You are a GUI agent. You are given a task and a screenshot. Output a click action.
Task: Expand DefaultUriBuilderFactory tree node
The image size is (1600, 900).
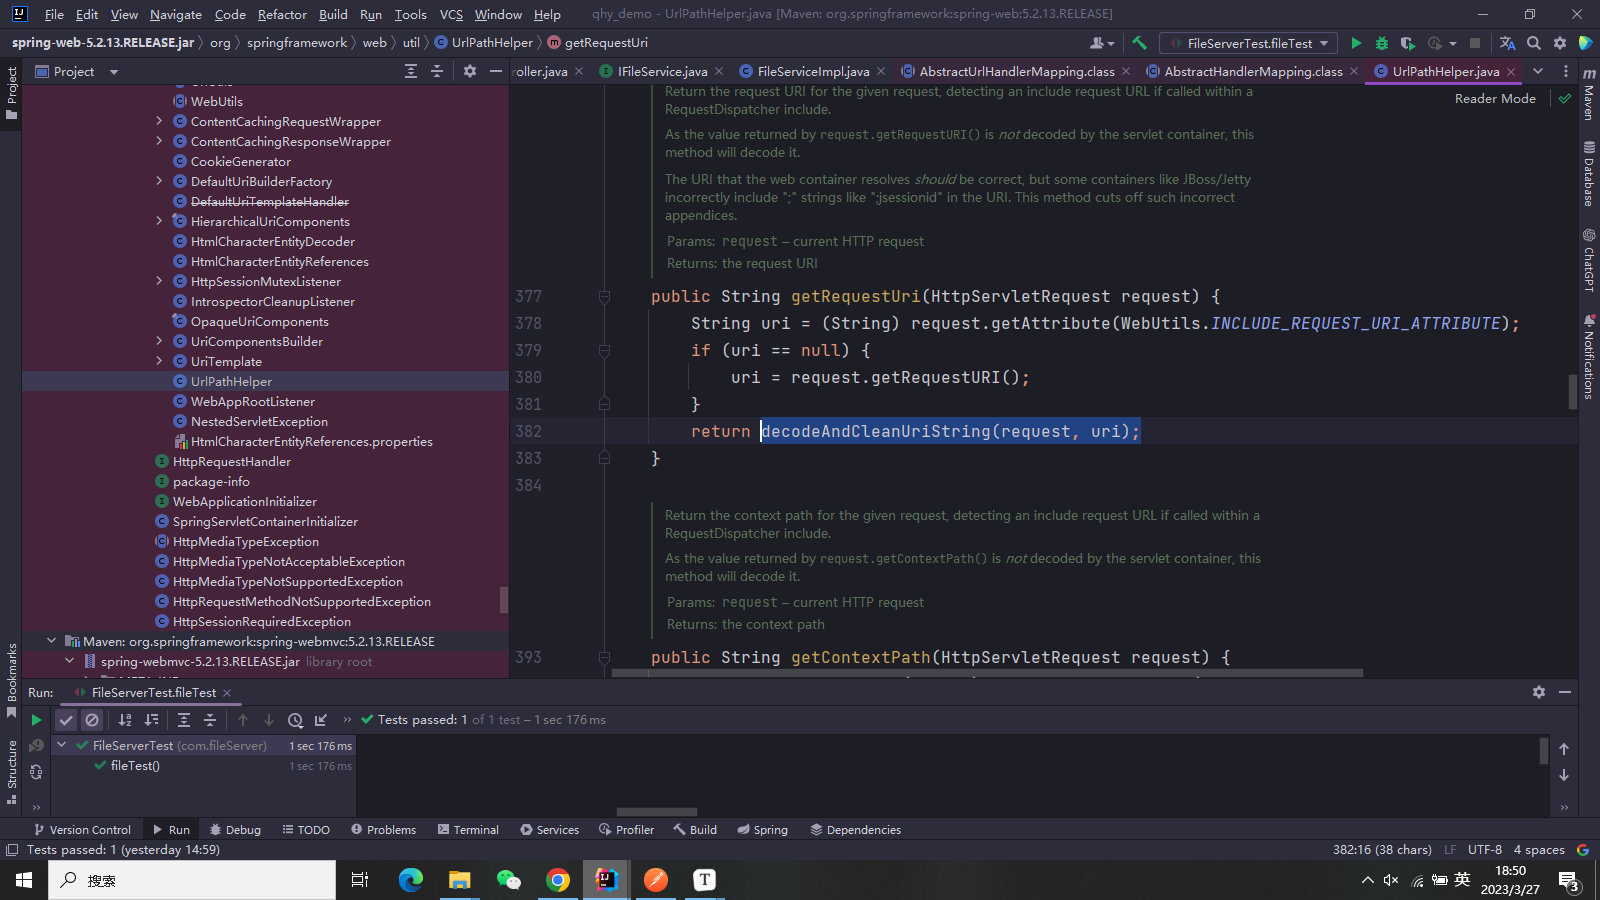(159, 181)
